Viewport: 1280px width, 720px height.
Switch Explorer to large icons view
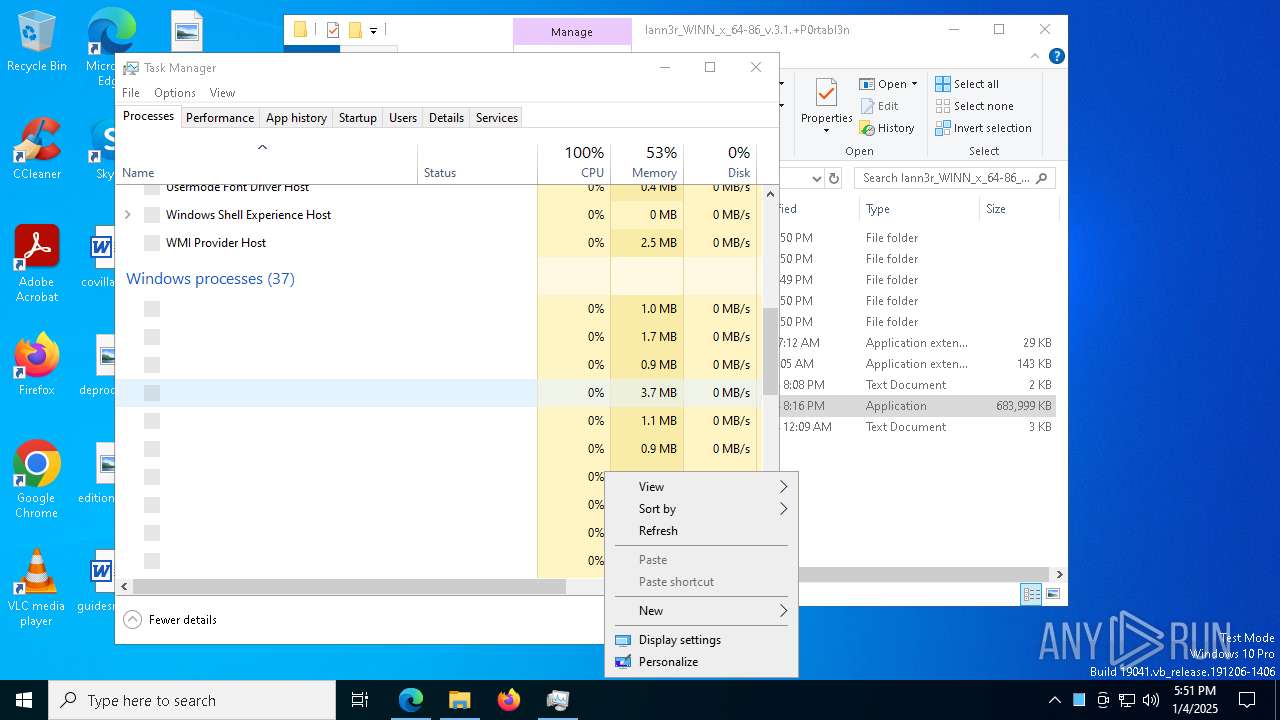[1052, 594]
